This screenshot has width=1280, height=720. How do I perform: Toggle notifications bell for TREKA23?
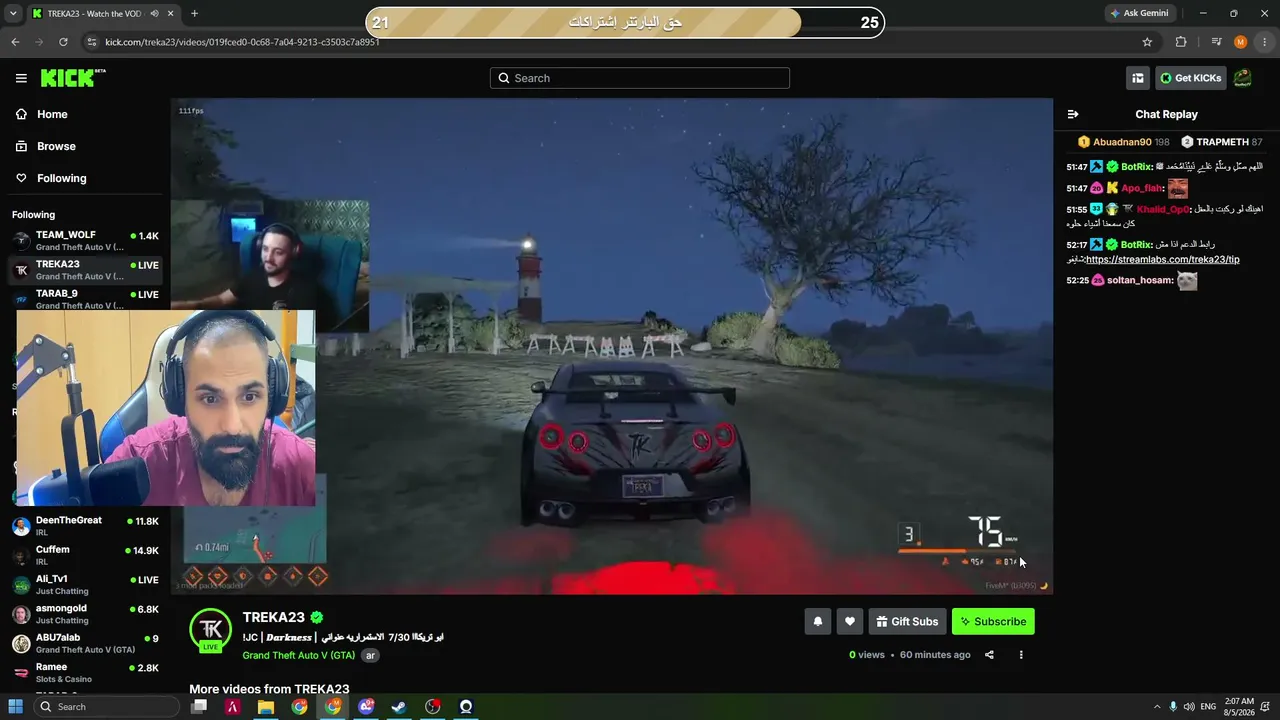[x=818, y=621]
